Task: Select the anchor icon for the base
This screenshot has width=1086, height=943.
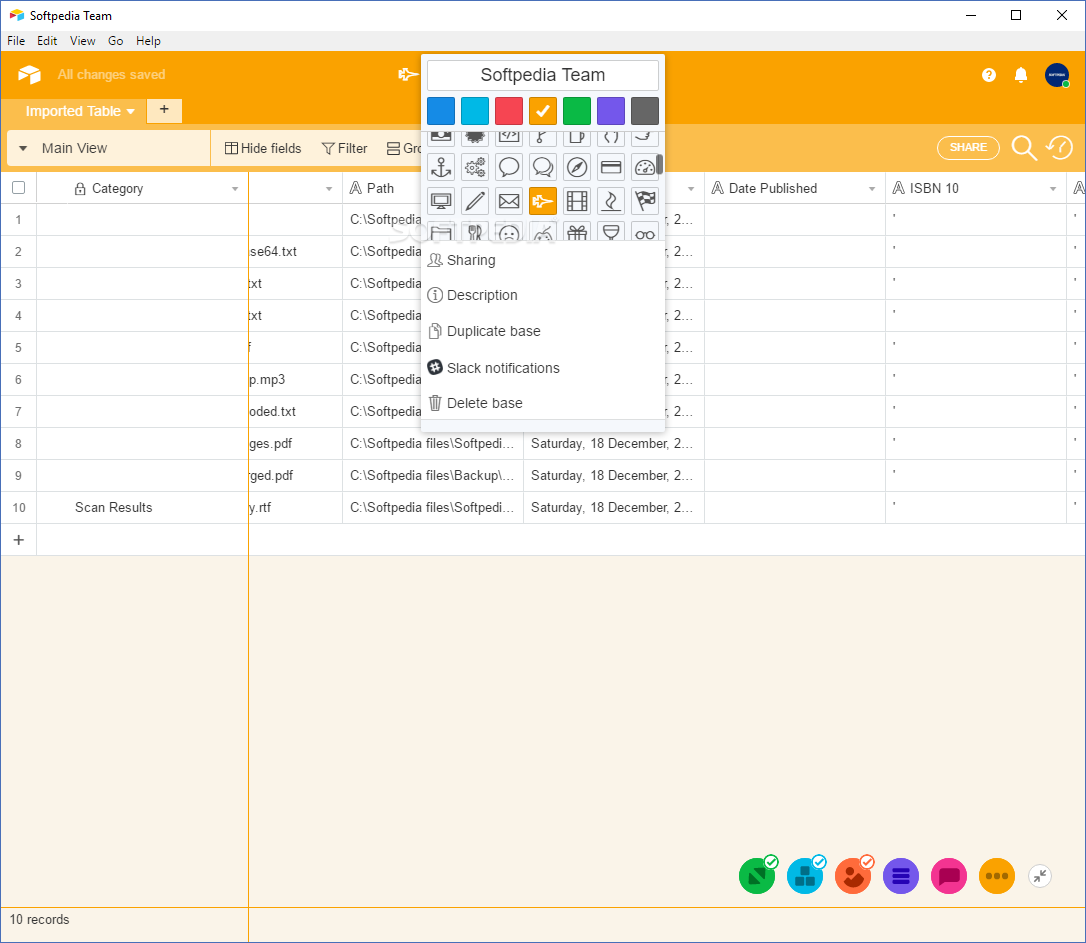Action: 441,167
